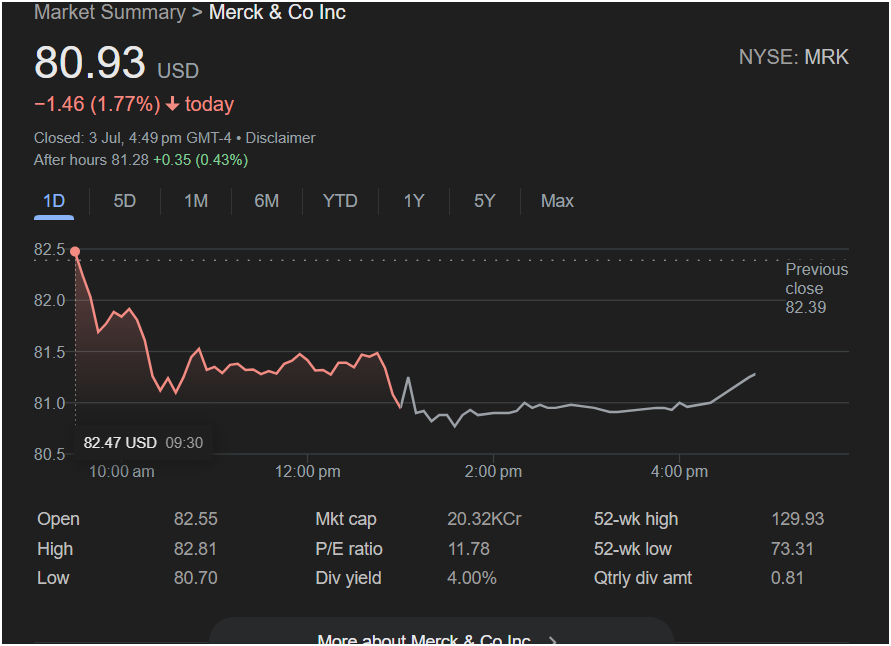The image size is (891, 646).
Task: Click the NYSE: MRK ticker label
Action: [794, 57]
